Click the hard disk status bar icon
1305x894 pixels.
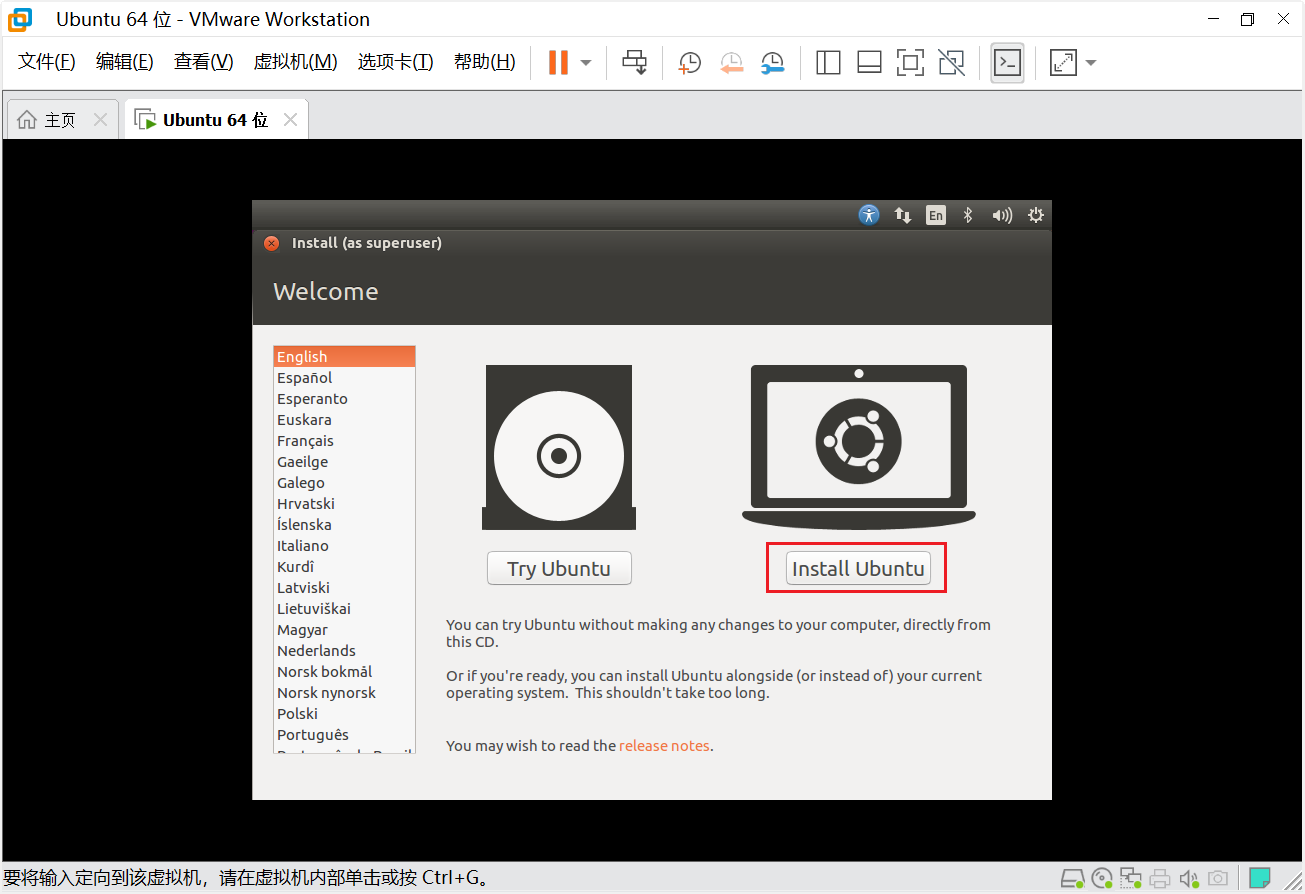tap(1072, 879)
